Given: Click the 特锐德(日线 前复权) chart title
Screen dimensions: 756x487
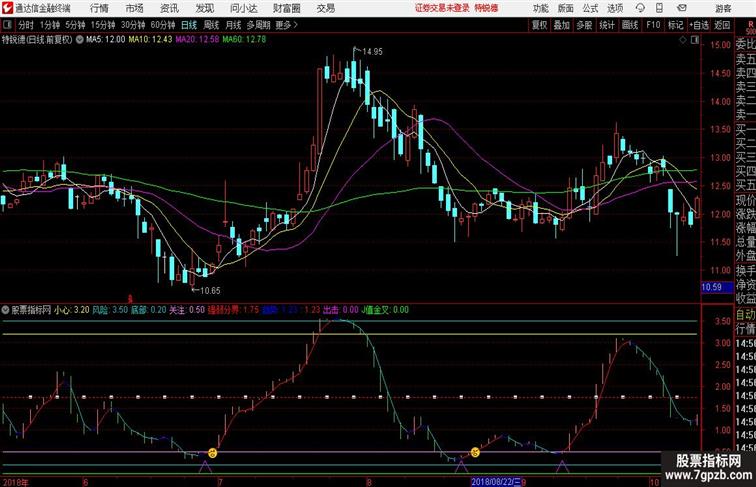Looking at the screenshot, I should (x=37, y=40).
